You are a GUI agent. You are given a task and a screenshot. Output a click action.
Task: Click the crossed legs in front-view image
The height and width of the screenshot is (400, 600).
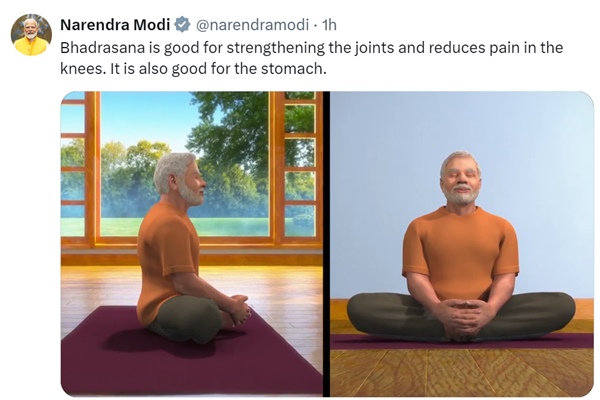(x=461, y=316)
